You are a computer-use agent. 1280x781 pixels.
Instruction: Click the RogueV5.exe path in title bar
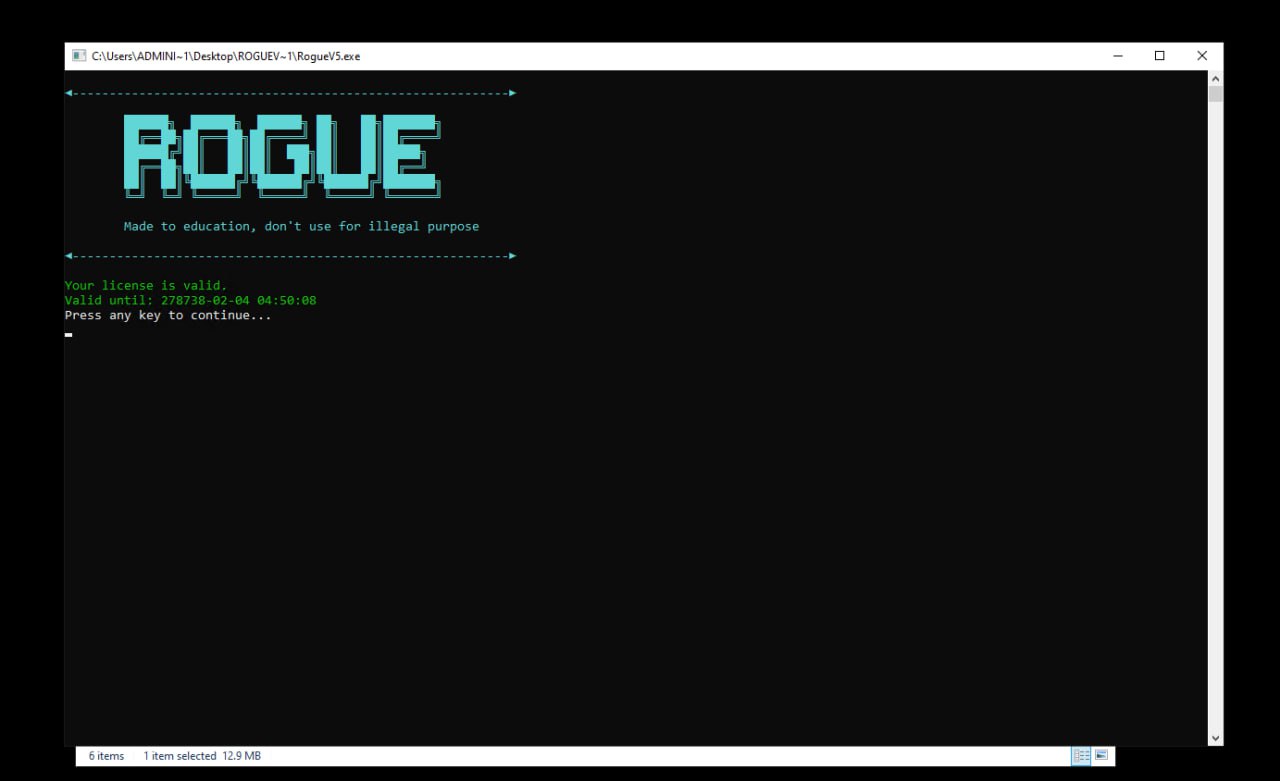pos(226,56)
